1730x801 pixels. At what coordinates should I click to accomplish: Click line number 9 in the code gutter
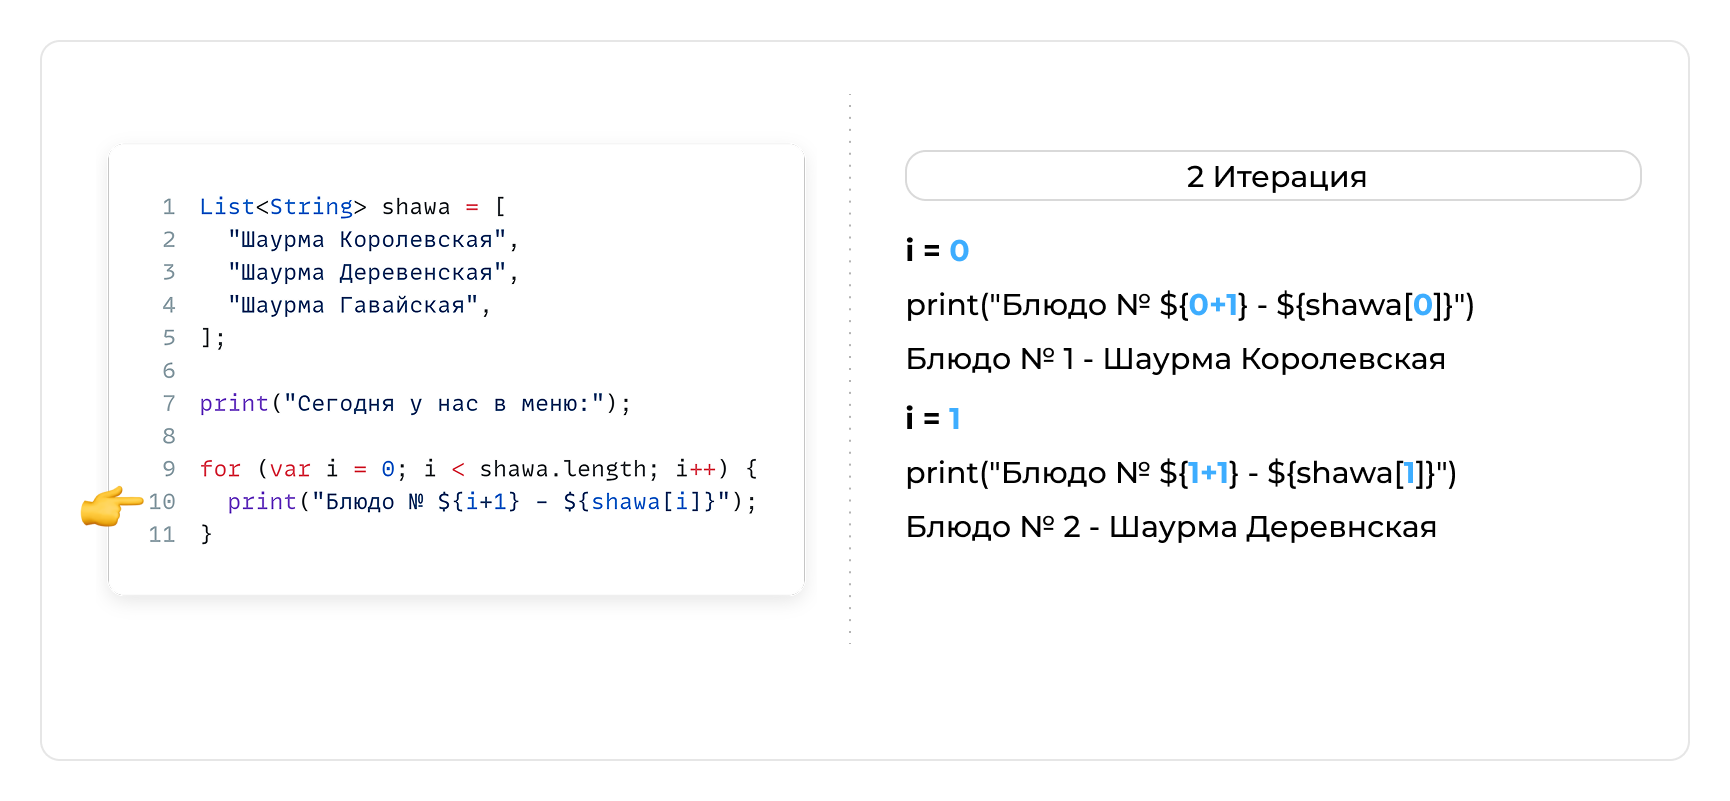[x=168, y=469]
